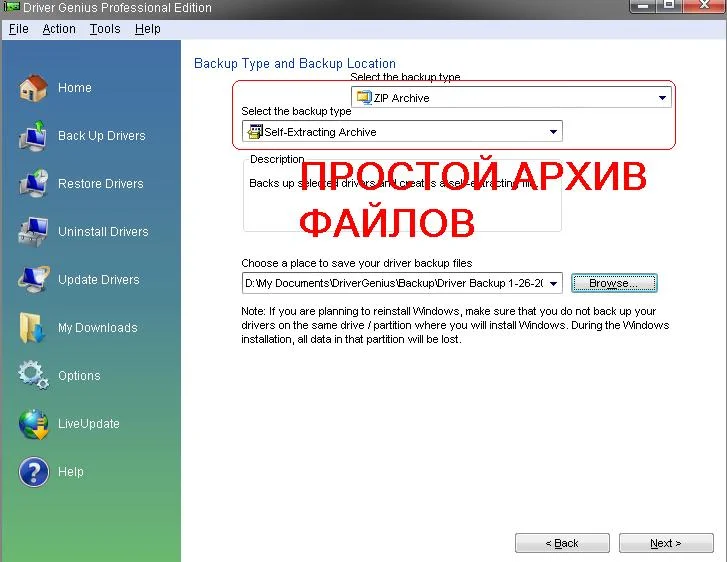
Task: Expand the Self-Extracting Archive dropdown arrow
Action: pos(553,132)
